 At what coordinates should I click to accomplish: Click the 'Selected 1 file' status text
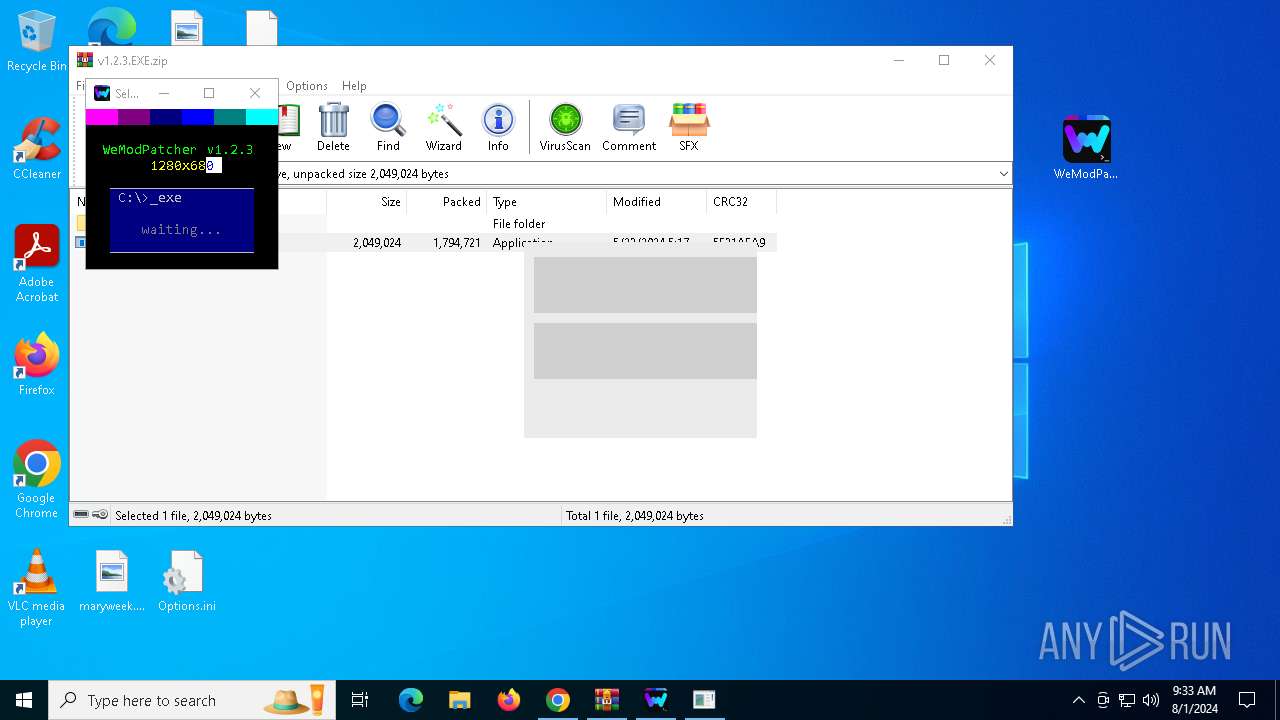[193, 516]
